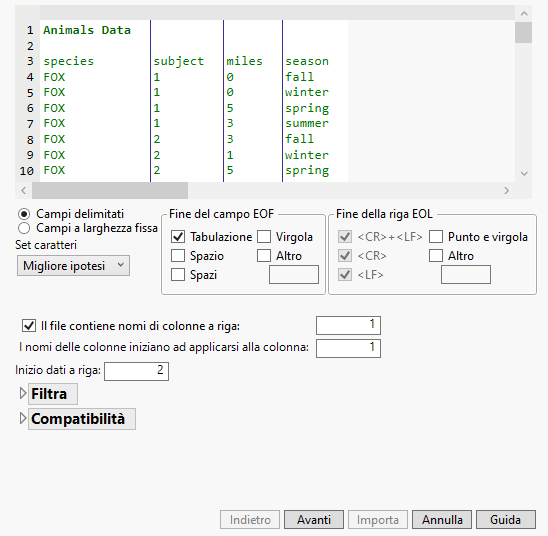Screen dimensions: 548x536
Task: Click 'winter' value in row 9
Action: point(307,155)
